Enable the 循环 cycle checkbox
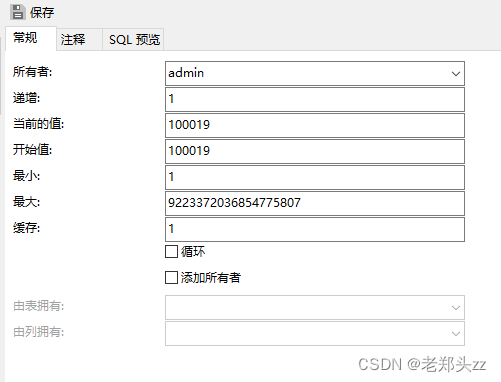The image size is (501, 382). point(171,252)
